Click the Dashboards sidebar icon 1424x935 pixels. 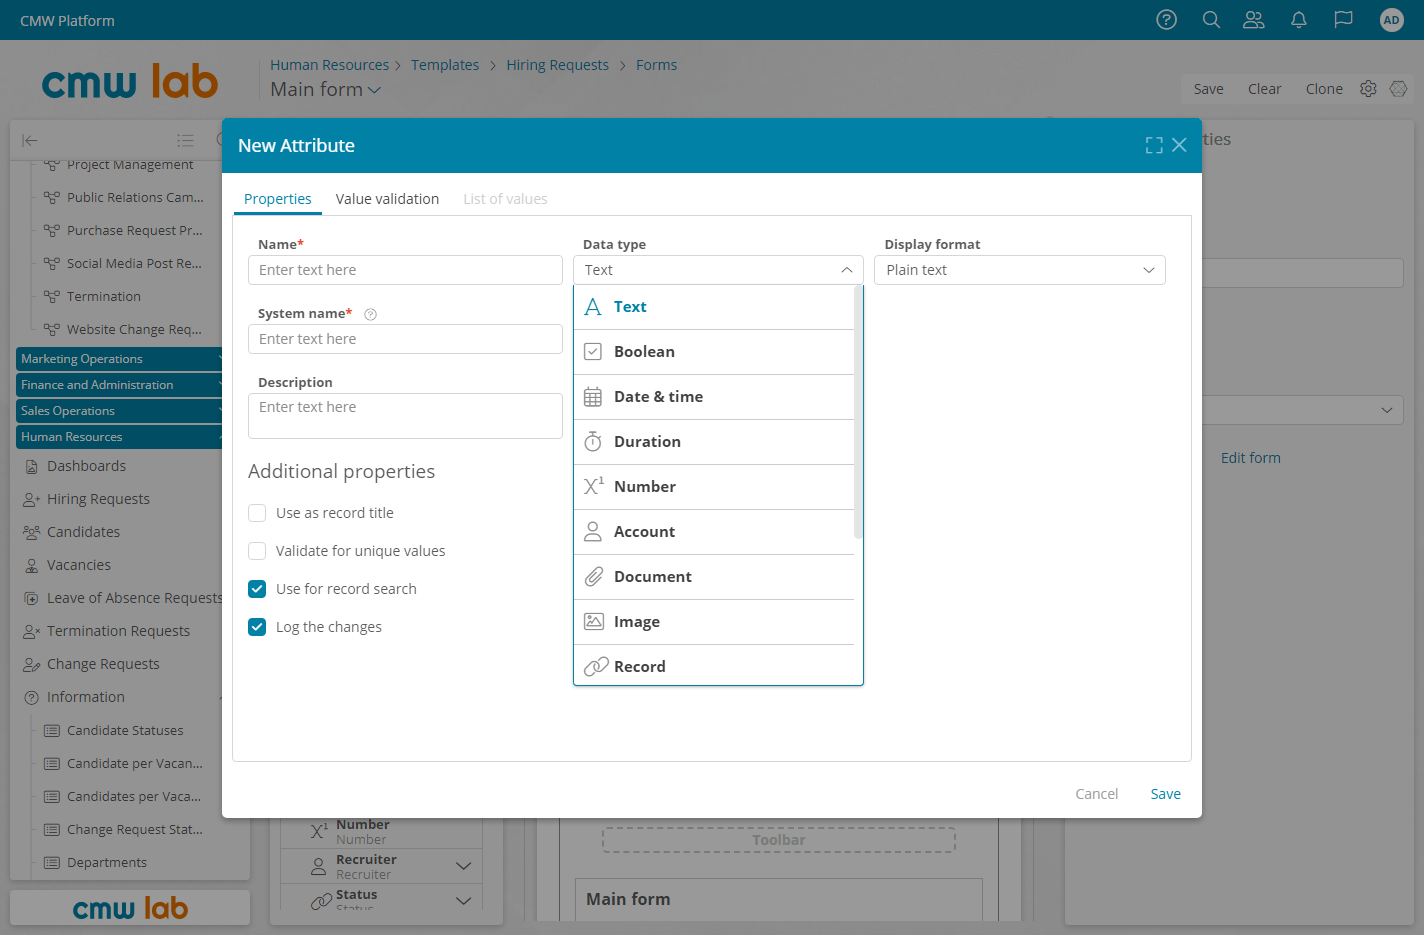tap(31, 466)
